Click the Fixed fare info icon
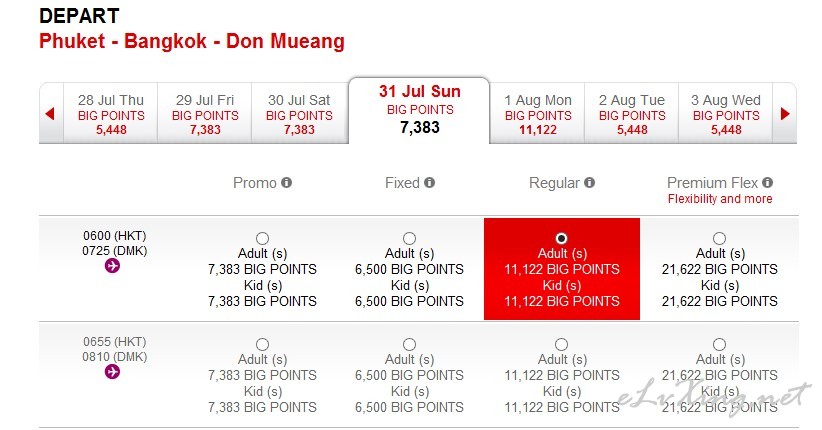822x430 pixels. pyautogui.click(x=429, y=182)
